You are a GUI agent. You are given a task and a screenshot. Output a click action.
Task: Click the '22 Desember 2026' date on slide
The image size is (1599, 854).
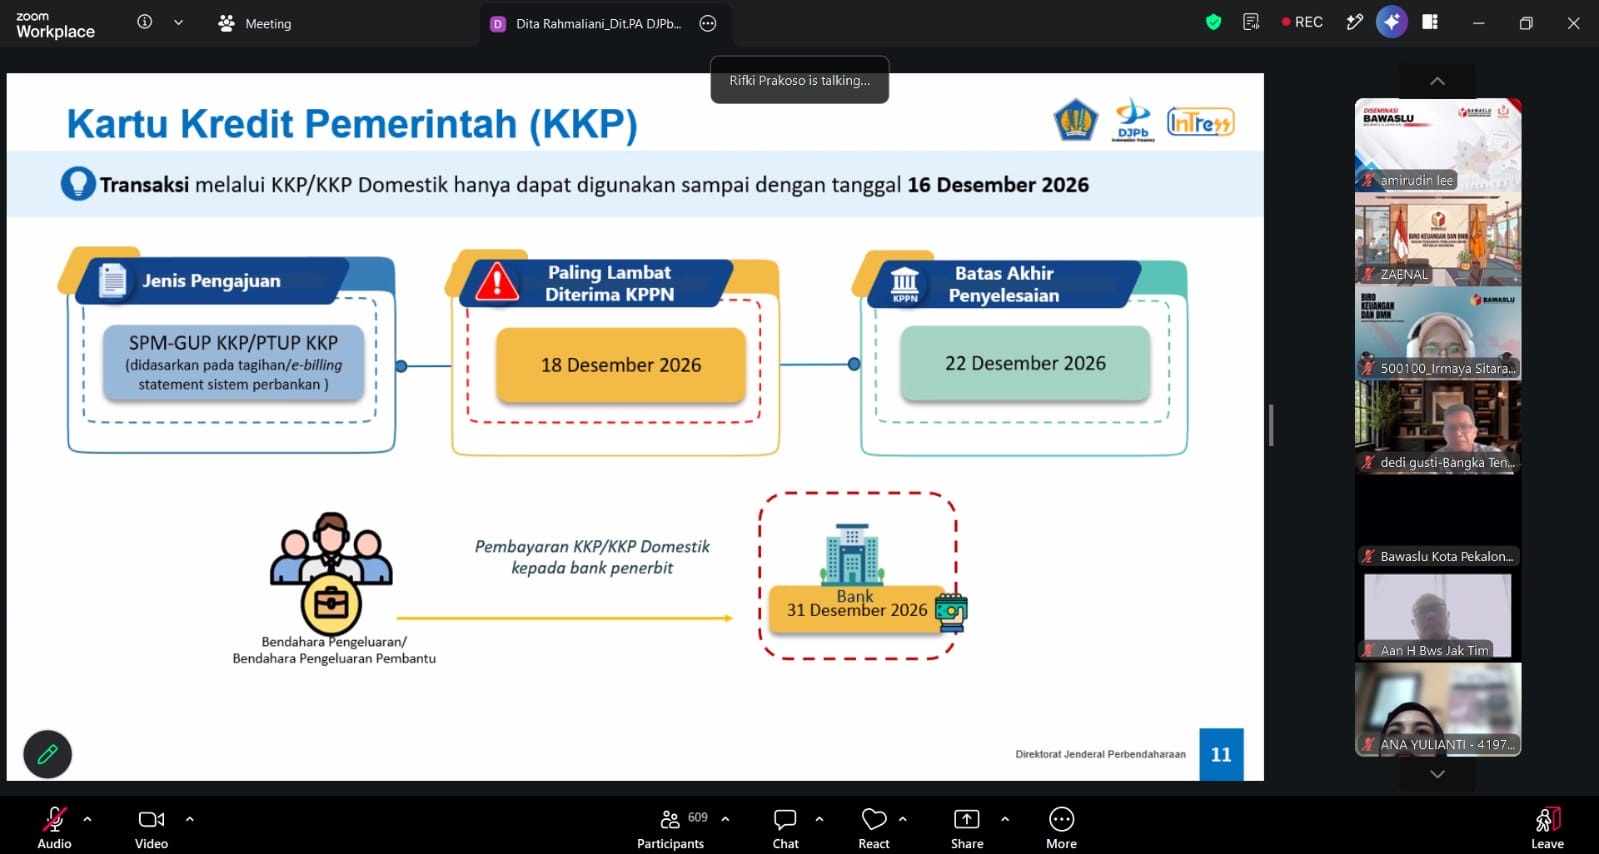1025,363
